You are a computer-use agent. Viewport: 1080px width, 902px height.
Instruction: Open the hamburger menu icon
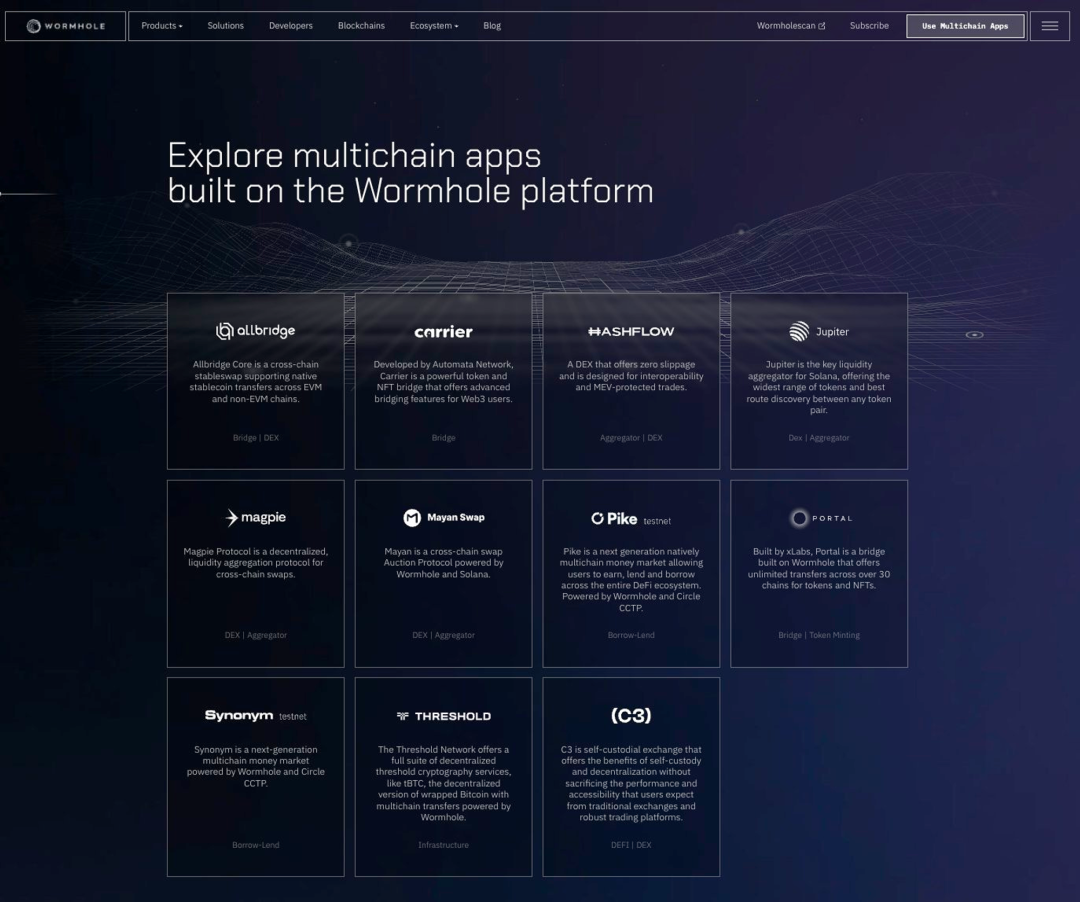coord(1050,26)
